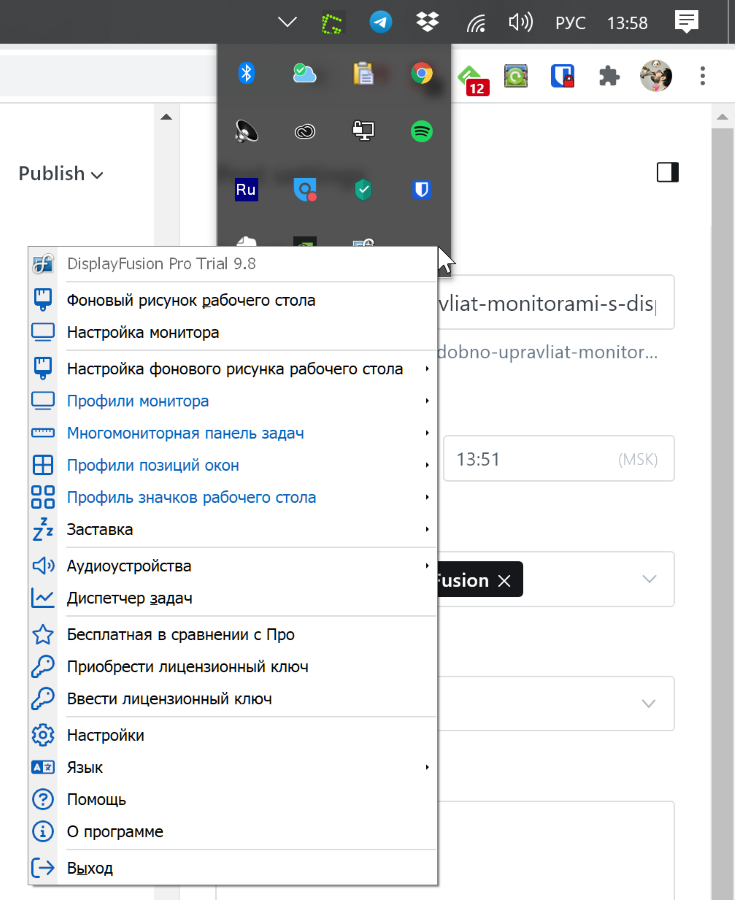
Task: Open the Chrome extensions puzzle icon
Action: click(609, 76)
